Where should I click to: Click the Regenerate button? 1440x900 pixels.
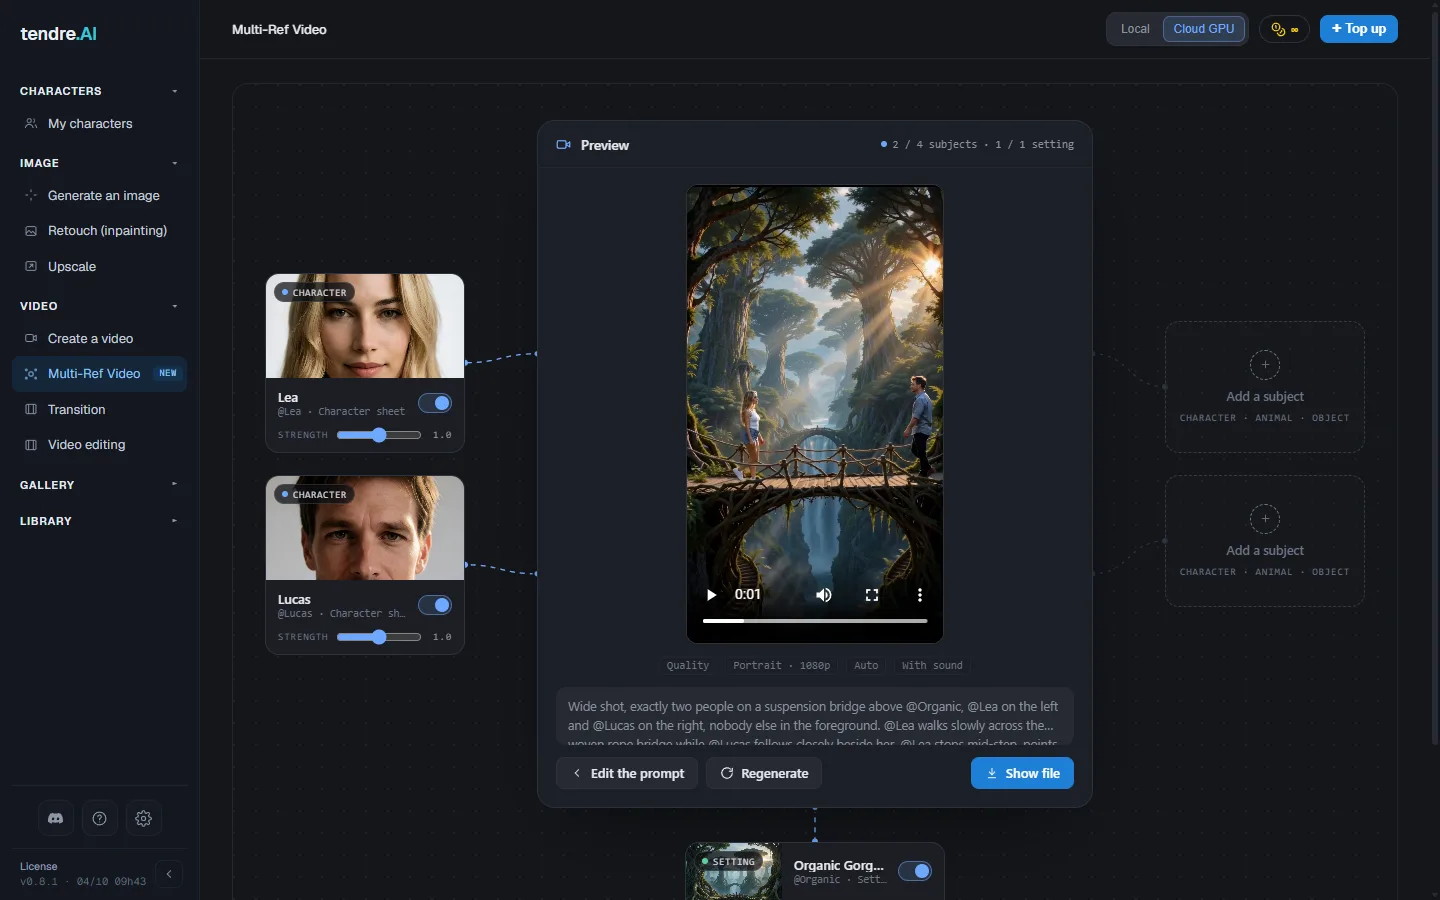[764, 773]
